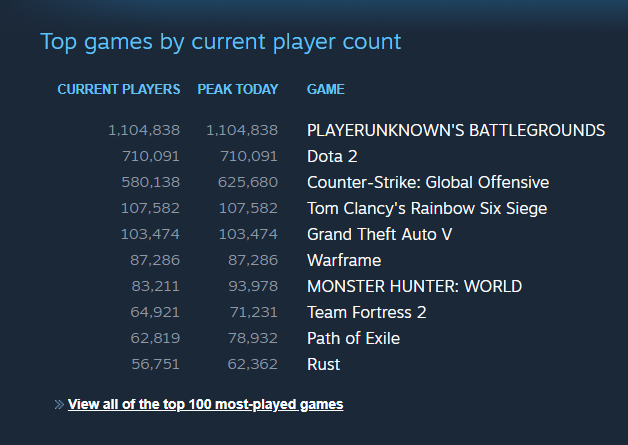
Task: Click the Grand Theft Auto V link
Action: click(379, 234)
